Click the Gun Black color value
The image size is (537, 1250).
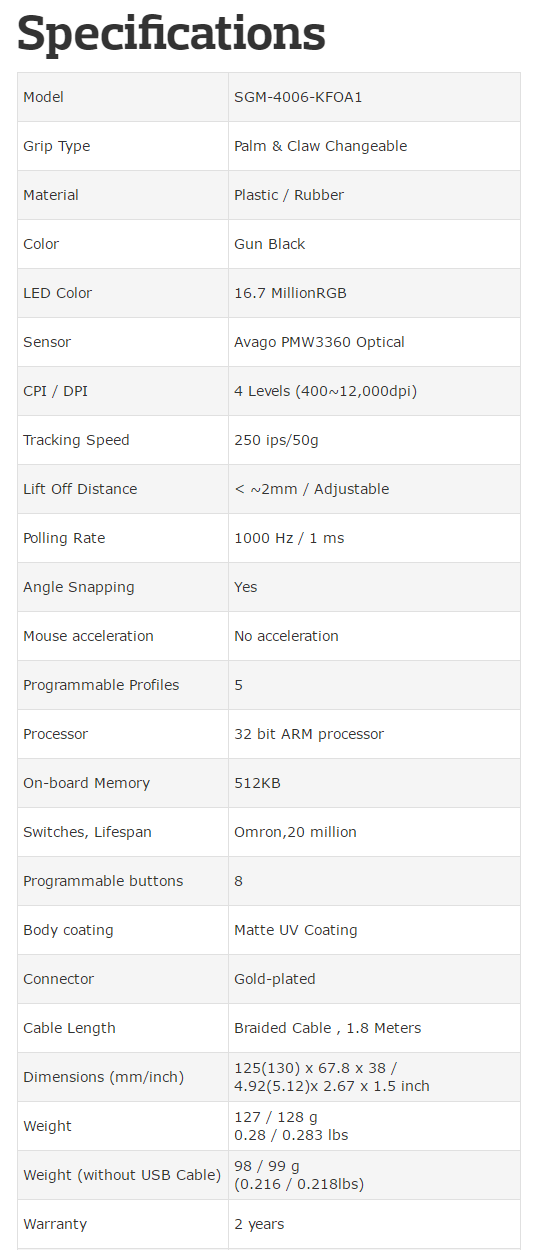click(269, 244)
